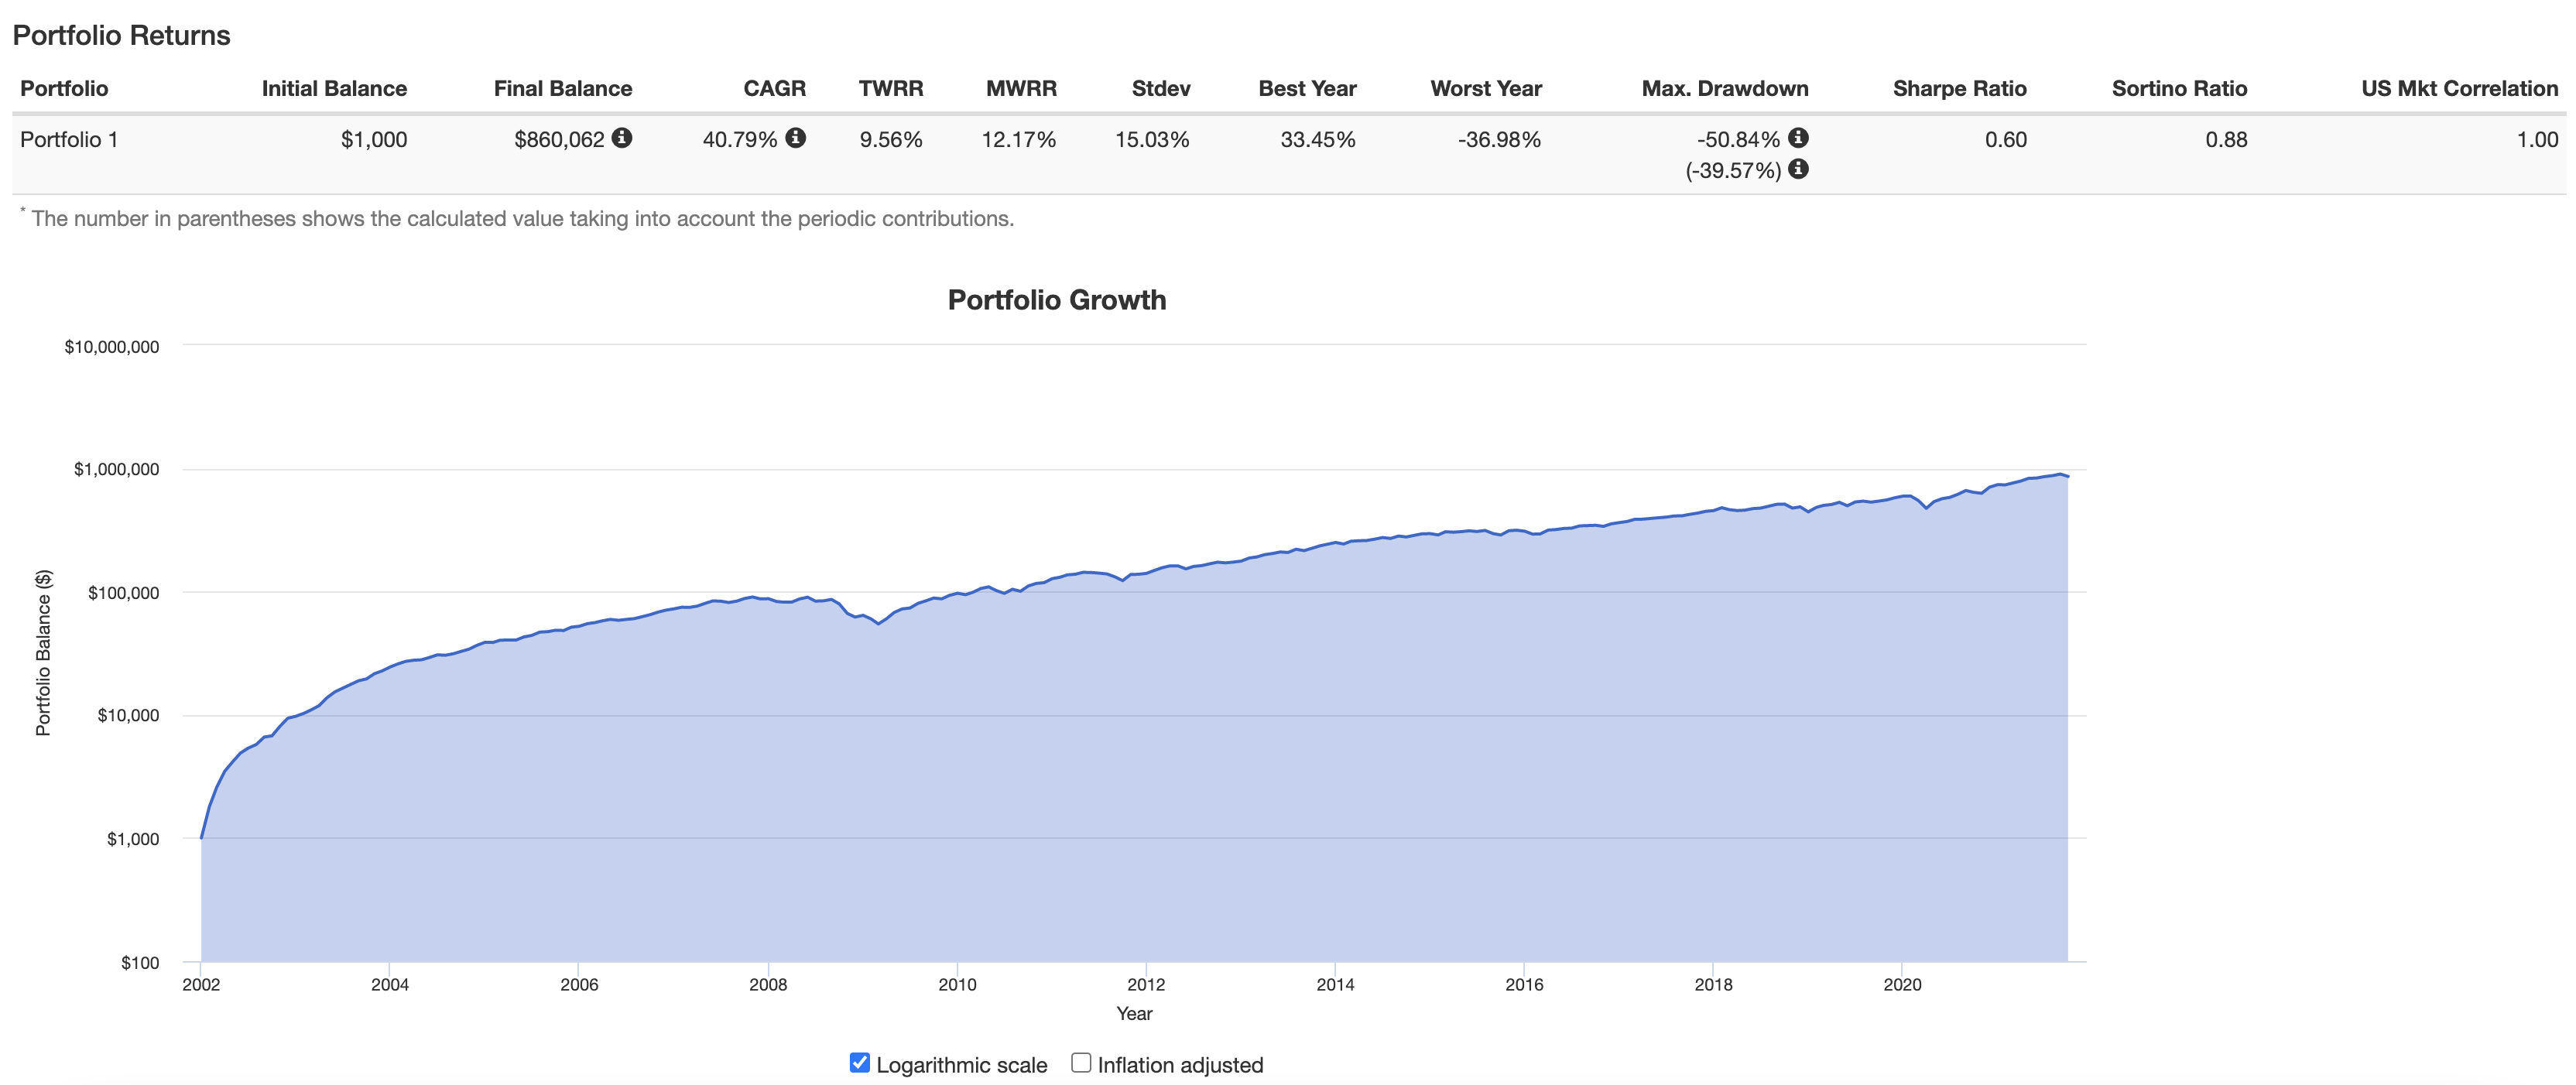Screen dimensions: 2576x1085
Task: Click the $1,000,000 y-axis gridline label
Action: (x=116, y=469)
